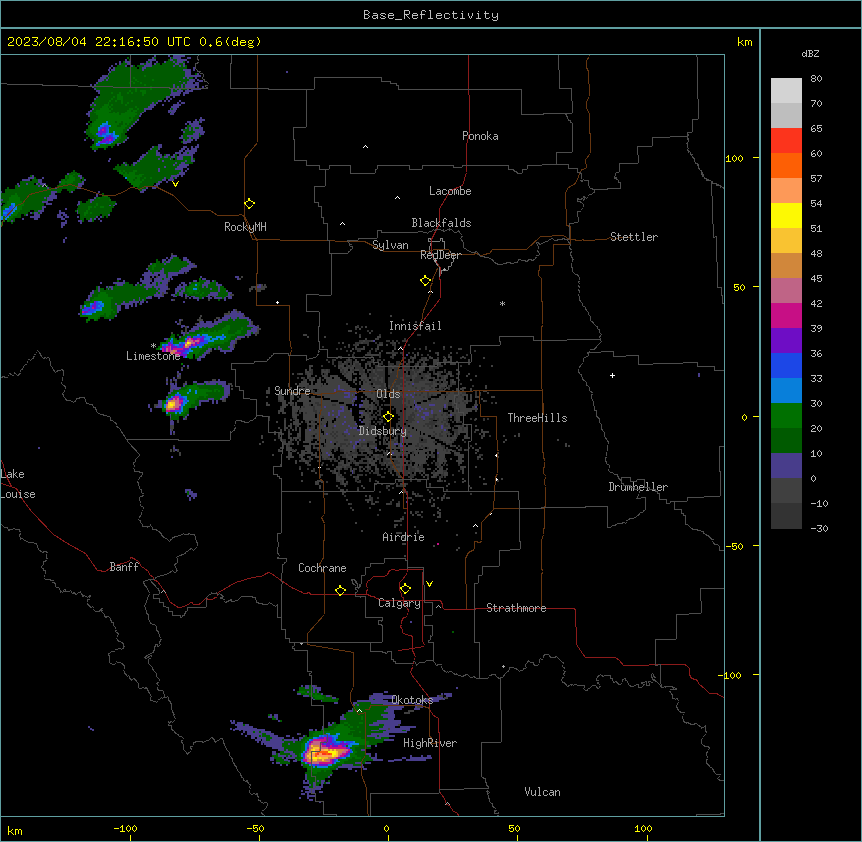Click the Vulcan label
The height and width of the screenshot is (842, 862).
(x=543, y=792)
